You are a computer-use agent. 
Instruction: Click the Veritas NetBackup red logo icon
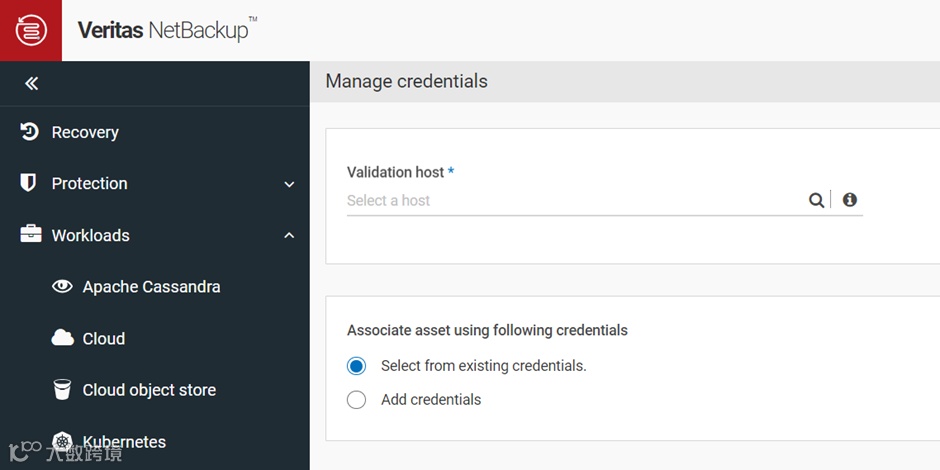[x=31, y=30]
